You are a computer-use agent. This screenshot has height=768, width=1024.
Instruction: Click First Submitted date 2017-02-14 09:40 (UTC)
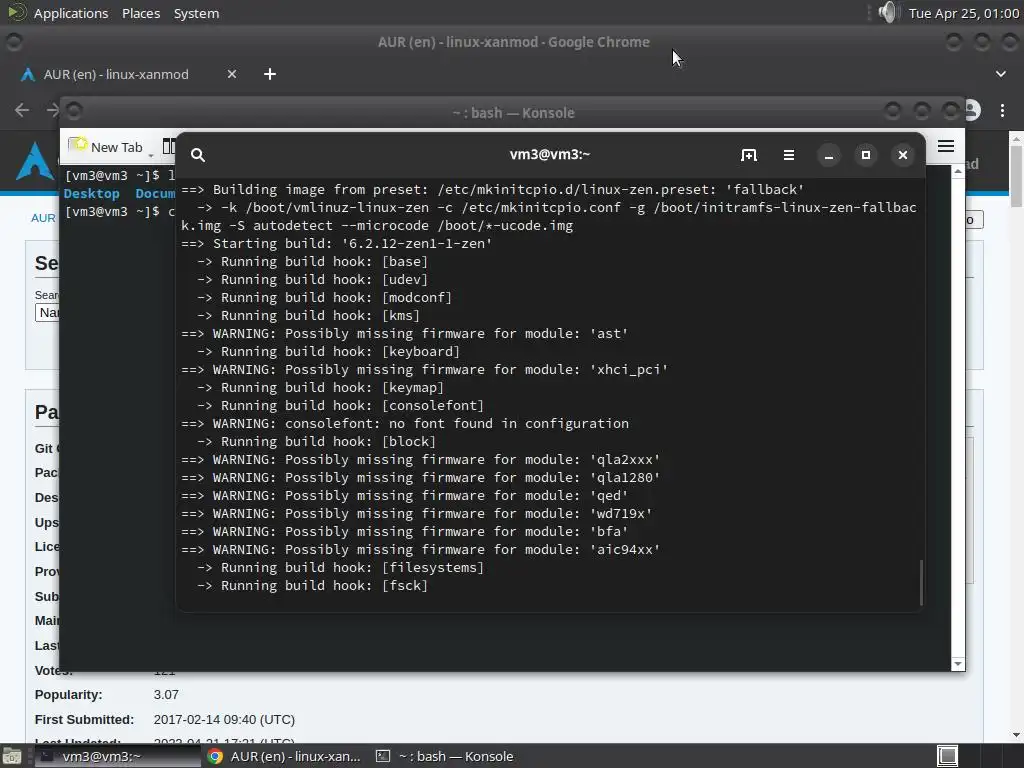click(224, 720)
